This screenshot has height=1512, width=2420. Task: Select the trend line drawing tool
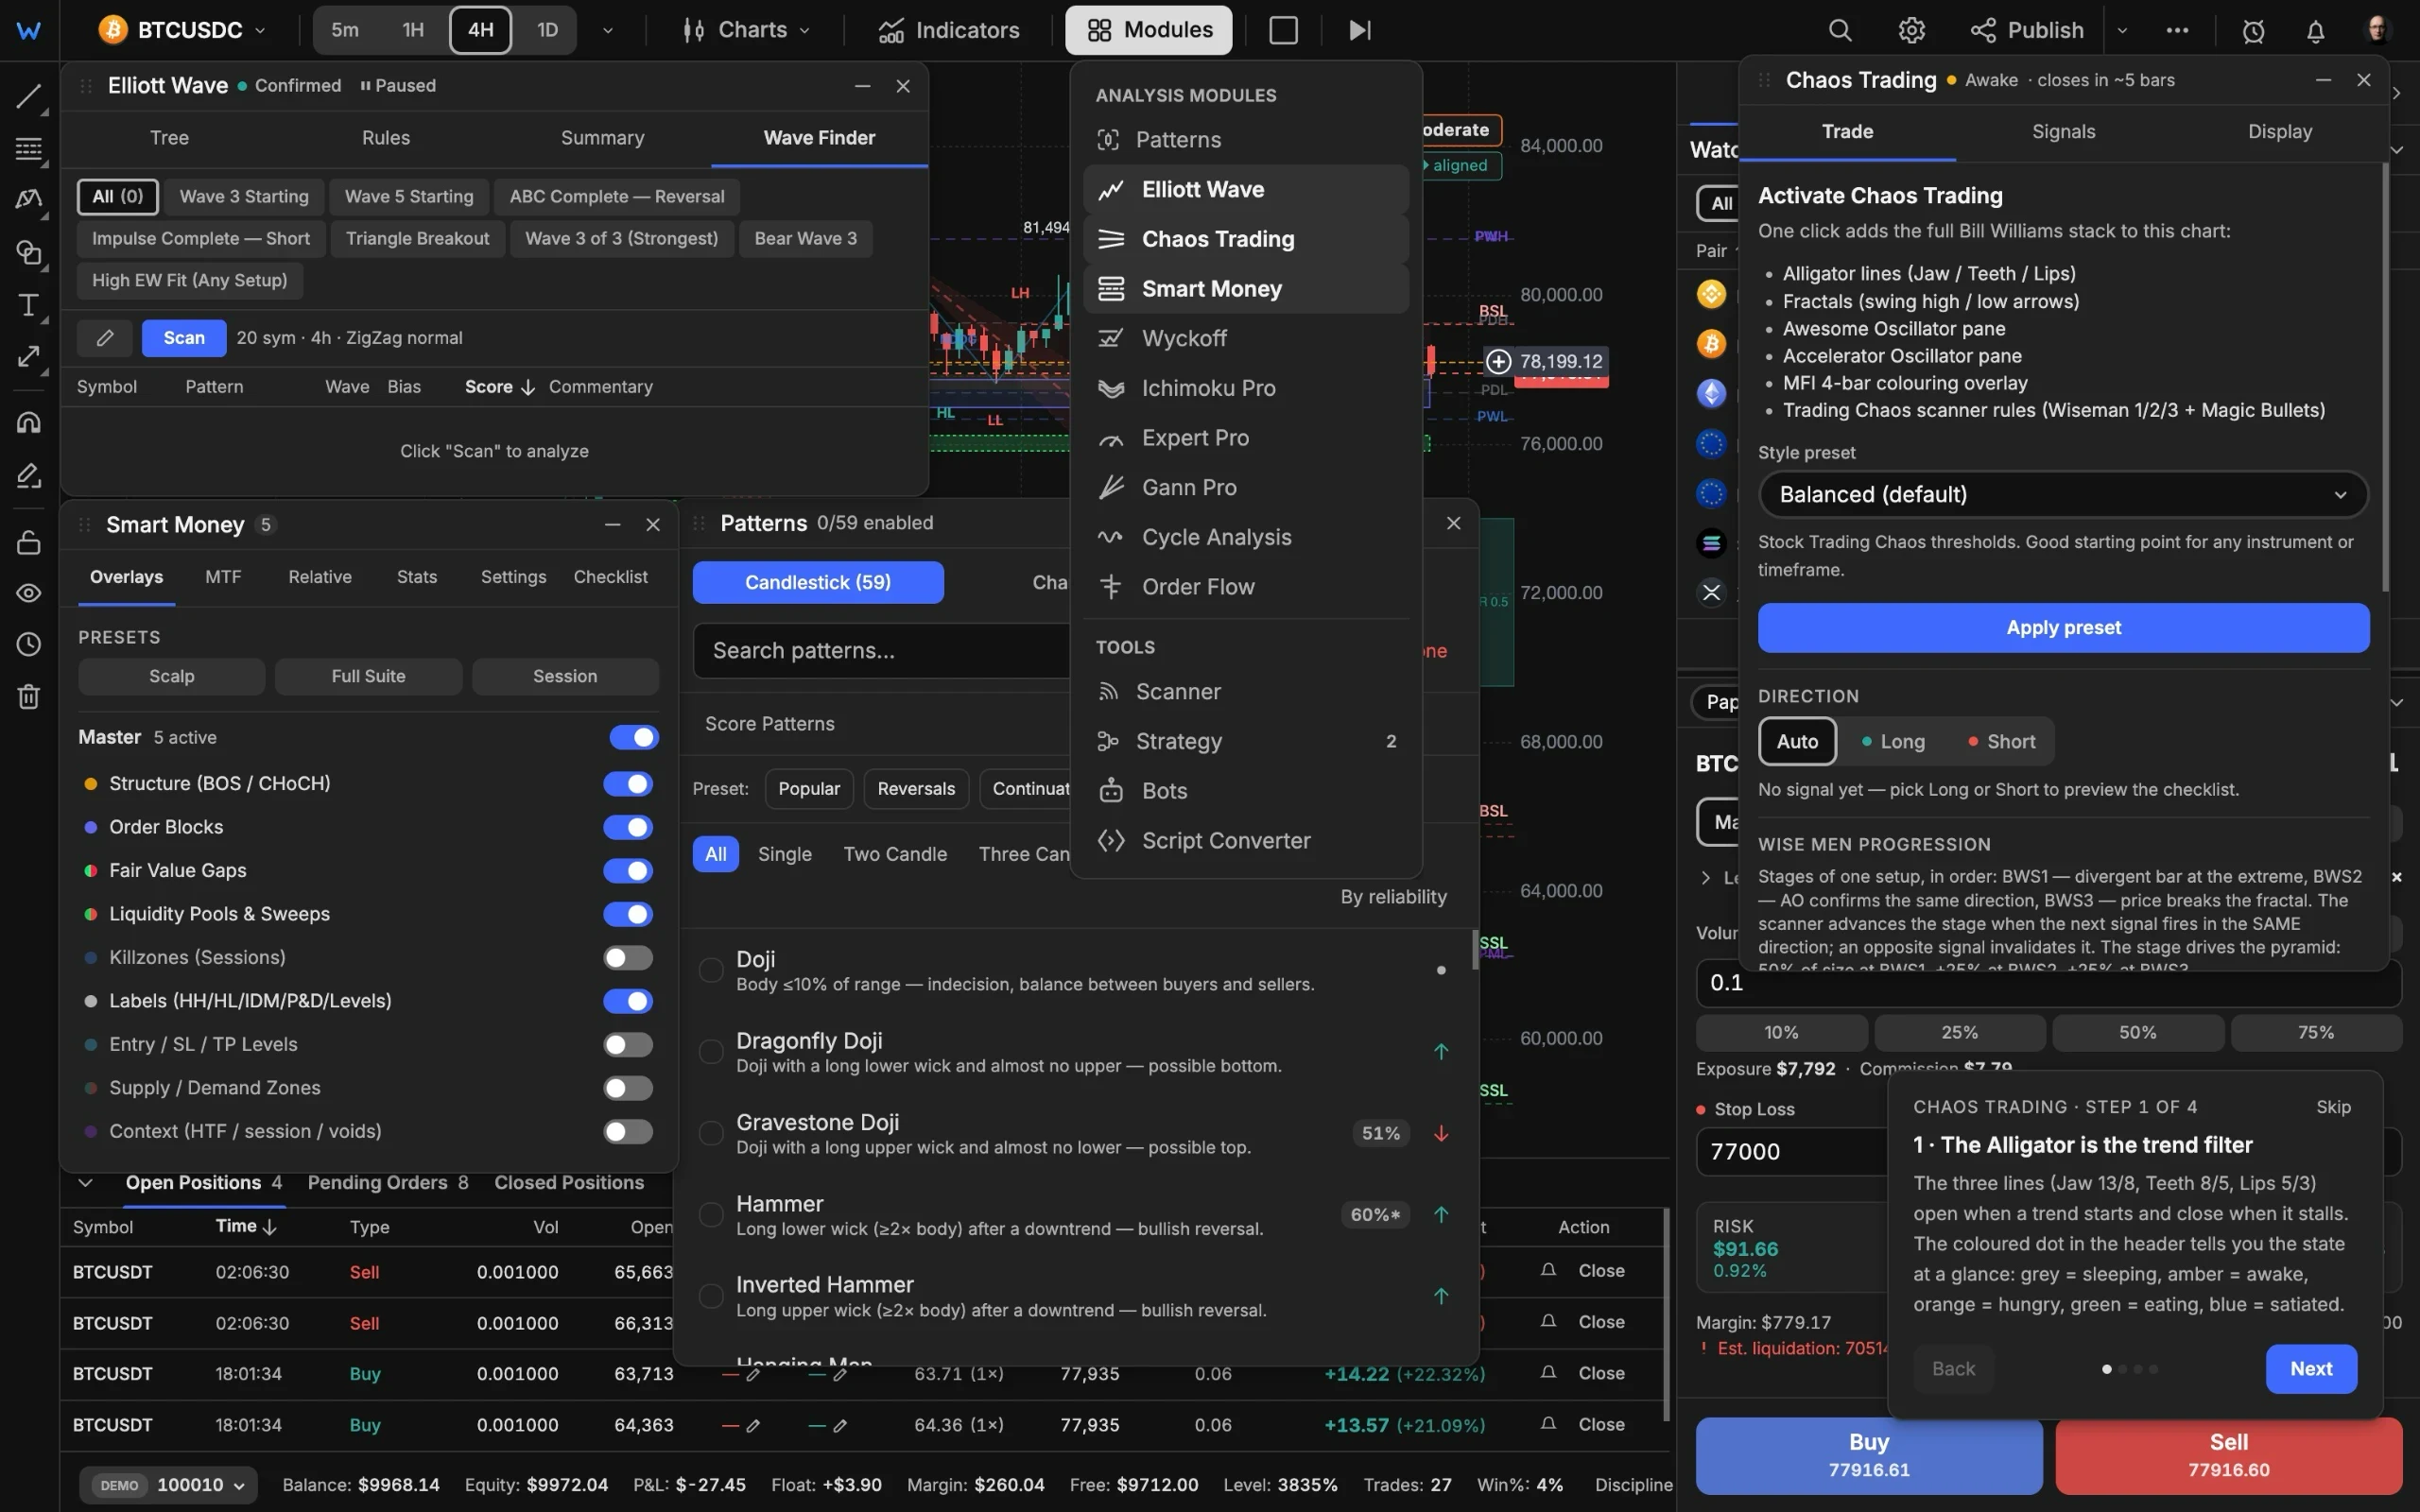[28, 97]
